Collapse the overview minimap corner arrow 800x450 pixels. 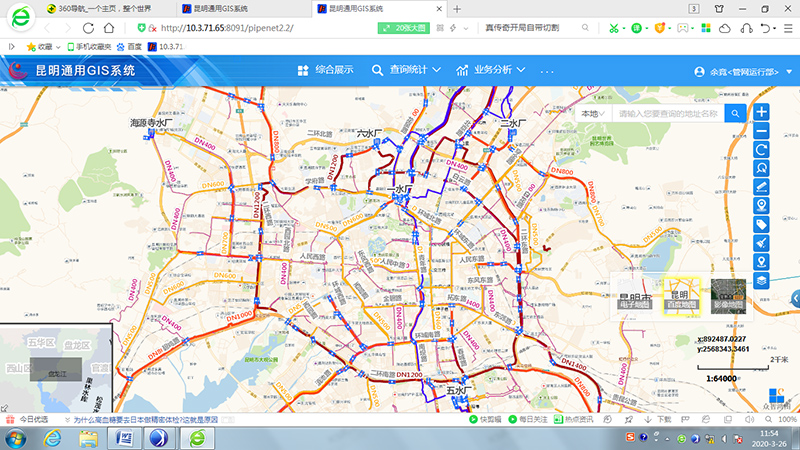pyautogui.click(x=5, y=408)
